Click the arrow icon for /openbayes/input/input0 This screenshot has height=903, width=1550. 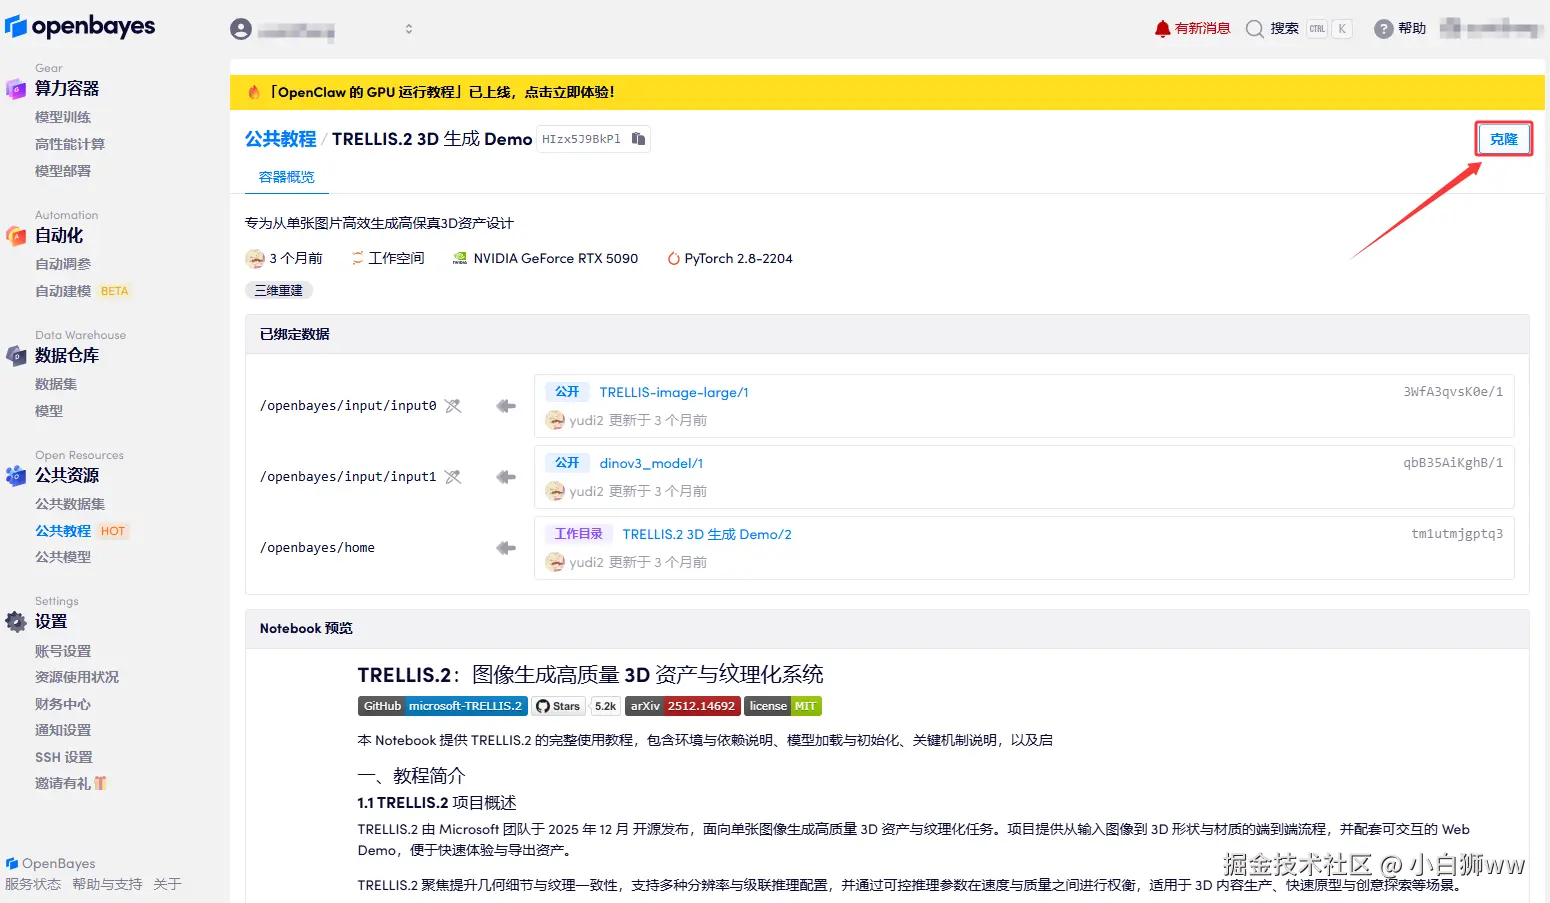506,406
